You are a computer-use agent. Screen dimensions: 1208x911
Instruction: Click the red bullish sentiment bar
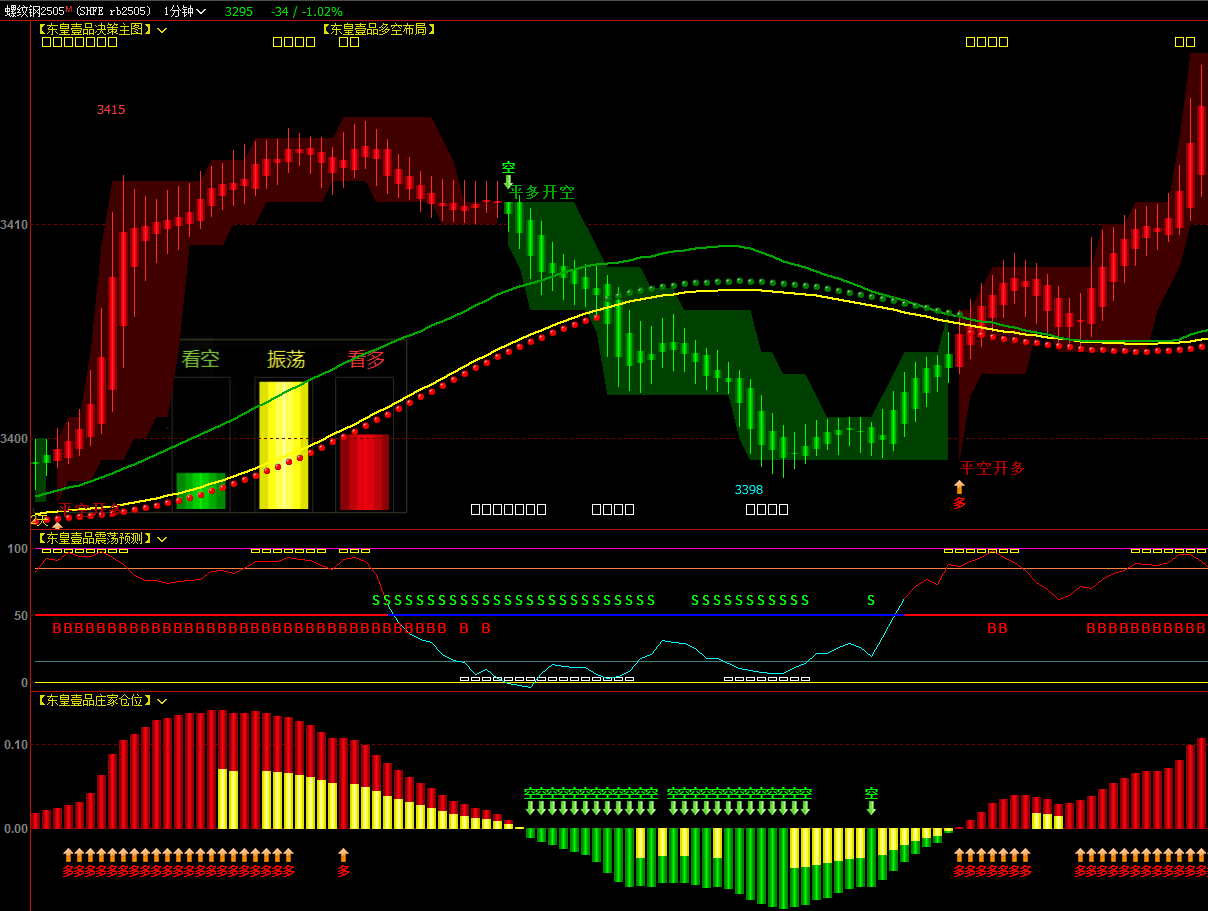(x=364, y=471)
